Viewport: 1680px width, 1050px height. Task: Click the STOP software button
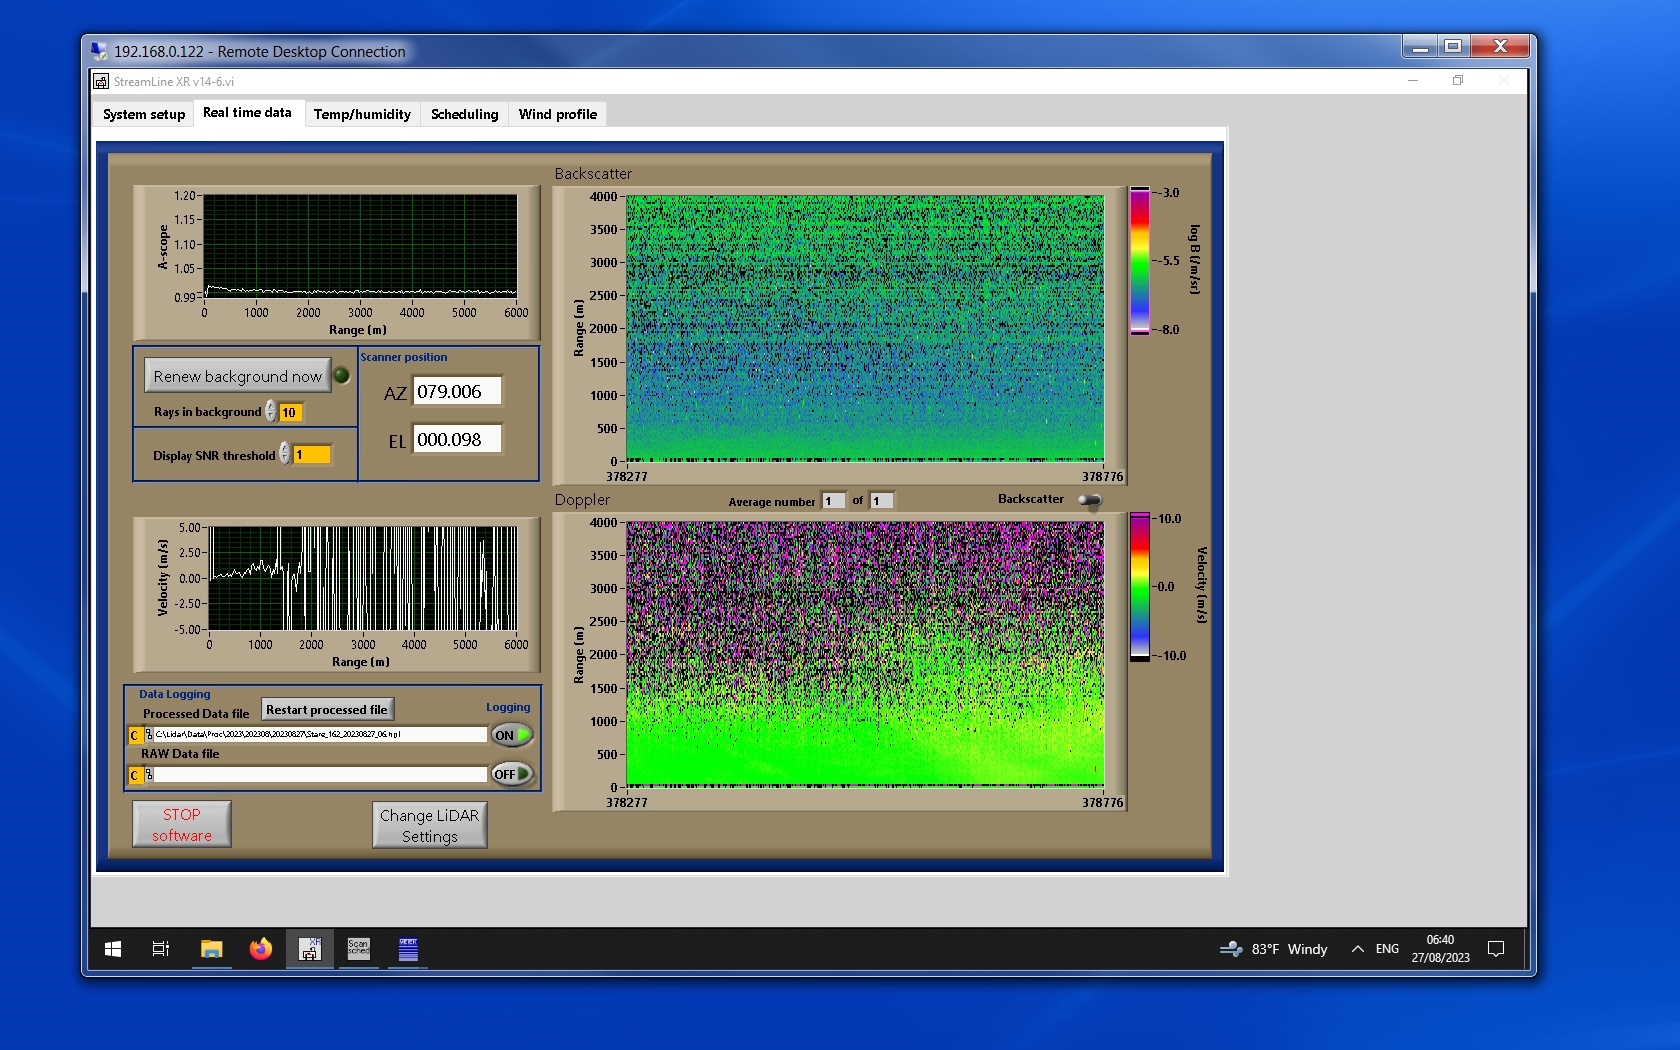point(182,825)
